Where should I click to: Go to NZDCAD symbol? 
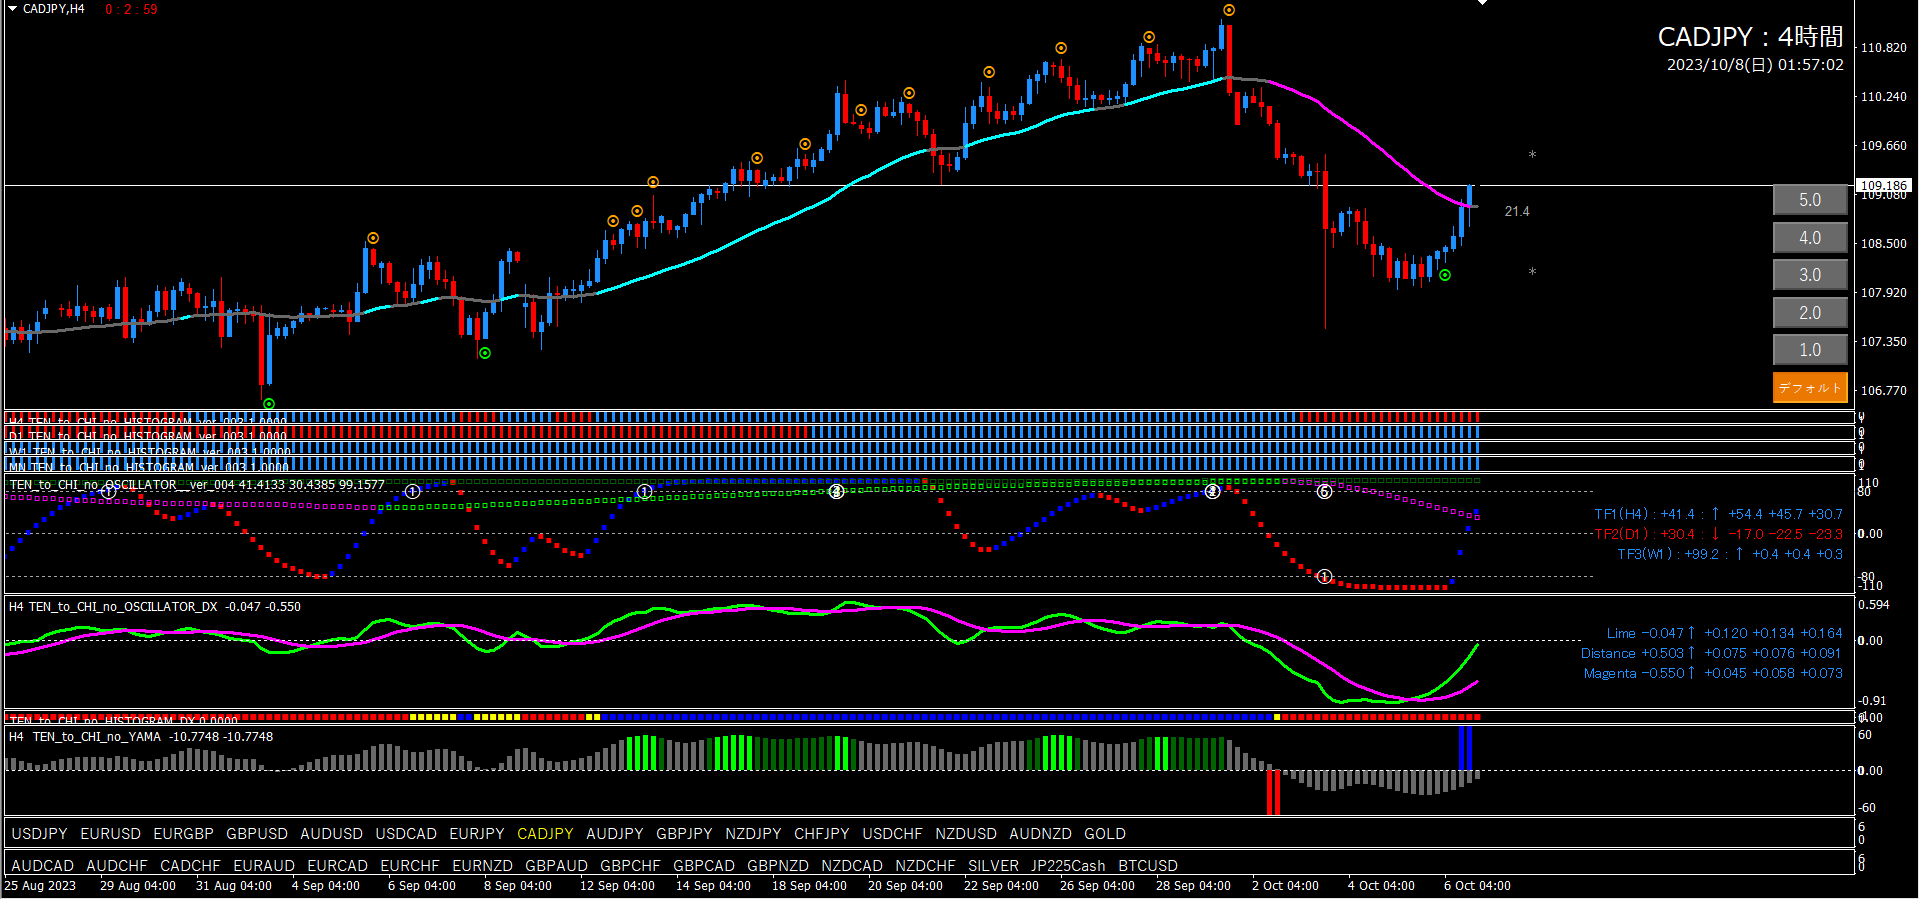(x=852, y=866)
